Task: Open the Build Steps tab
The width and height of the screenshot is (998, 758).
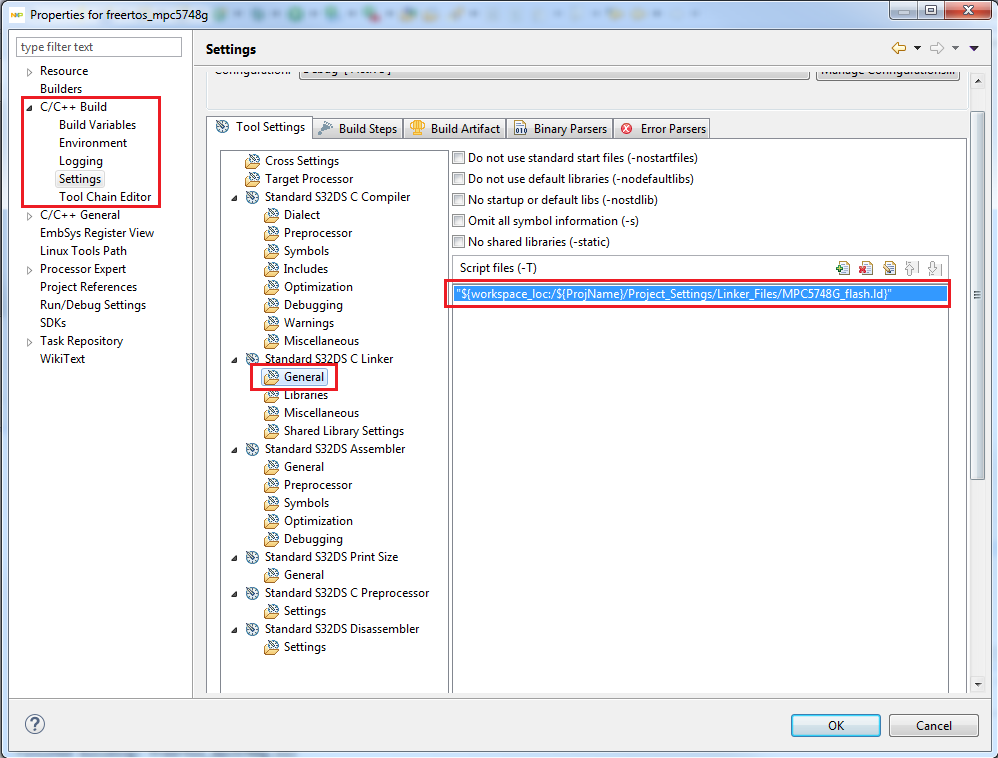Action: tap(358, 129)
